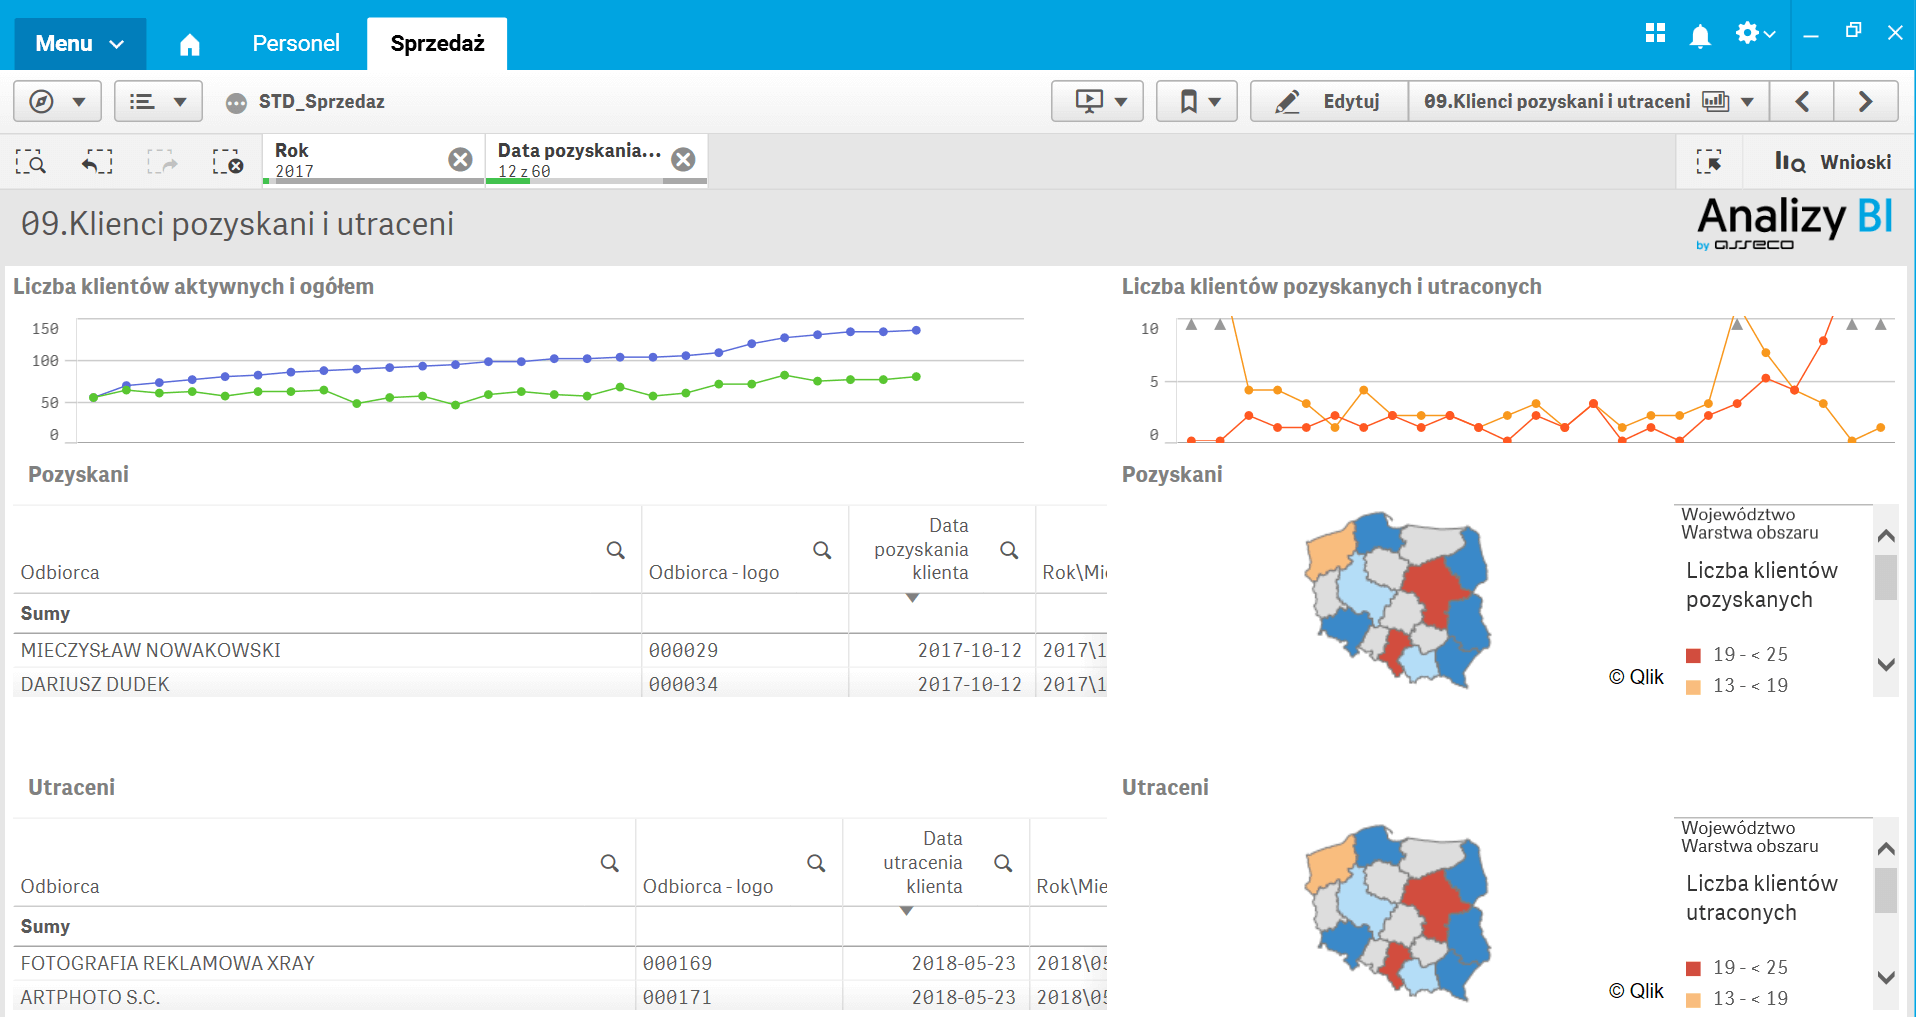
Task: Click orange region on Pozyskani map
Action: [x=1329, y=553]
